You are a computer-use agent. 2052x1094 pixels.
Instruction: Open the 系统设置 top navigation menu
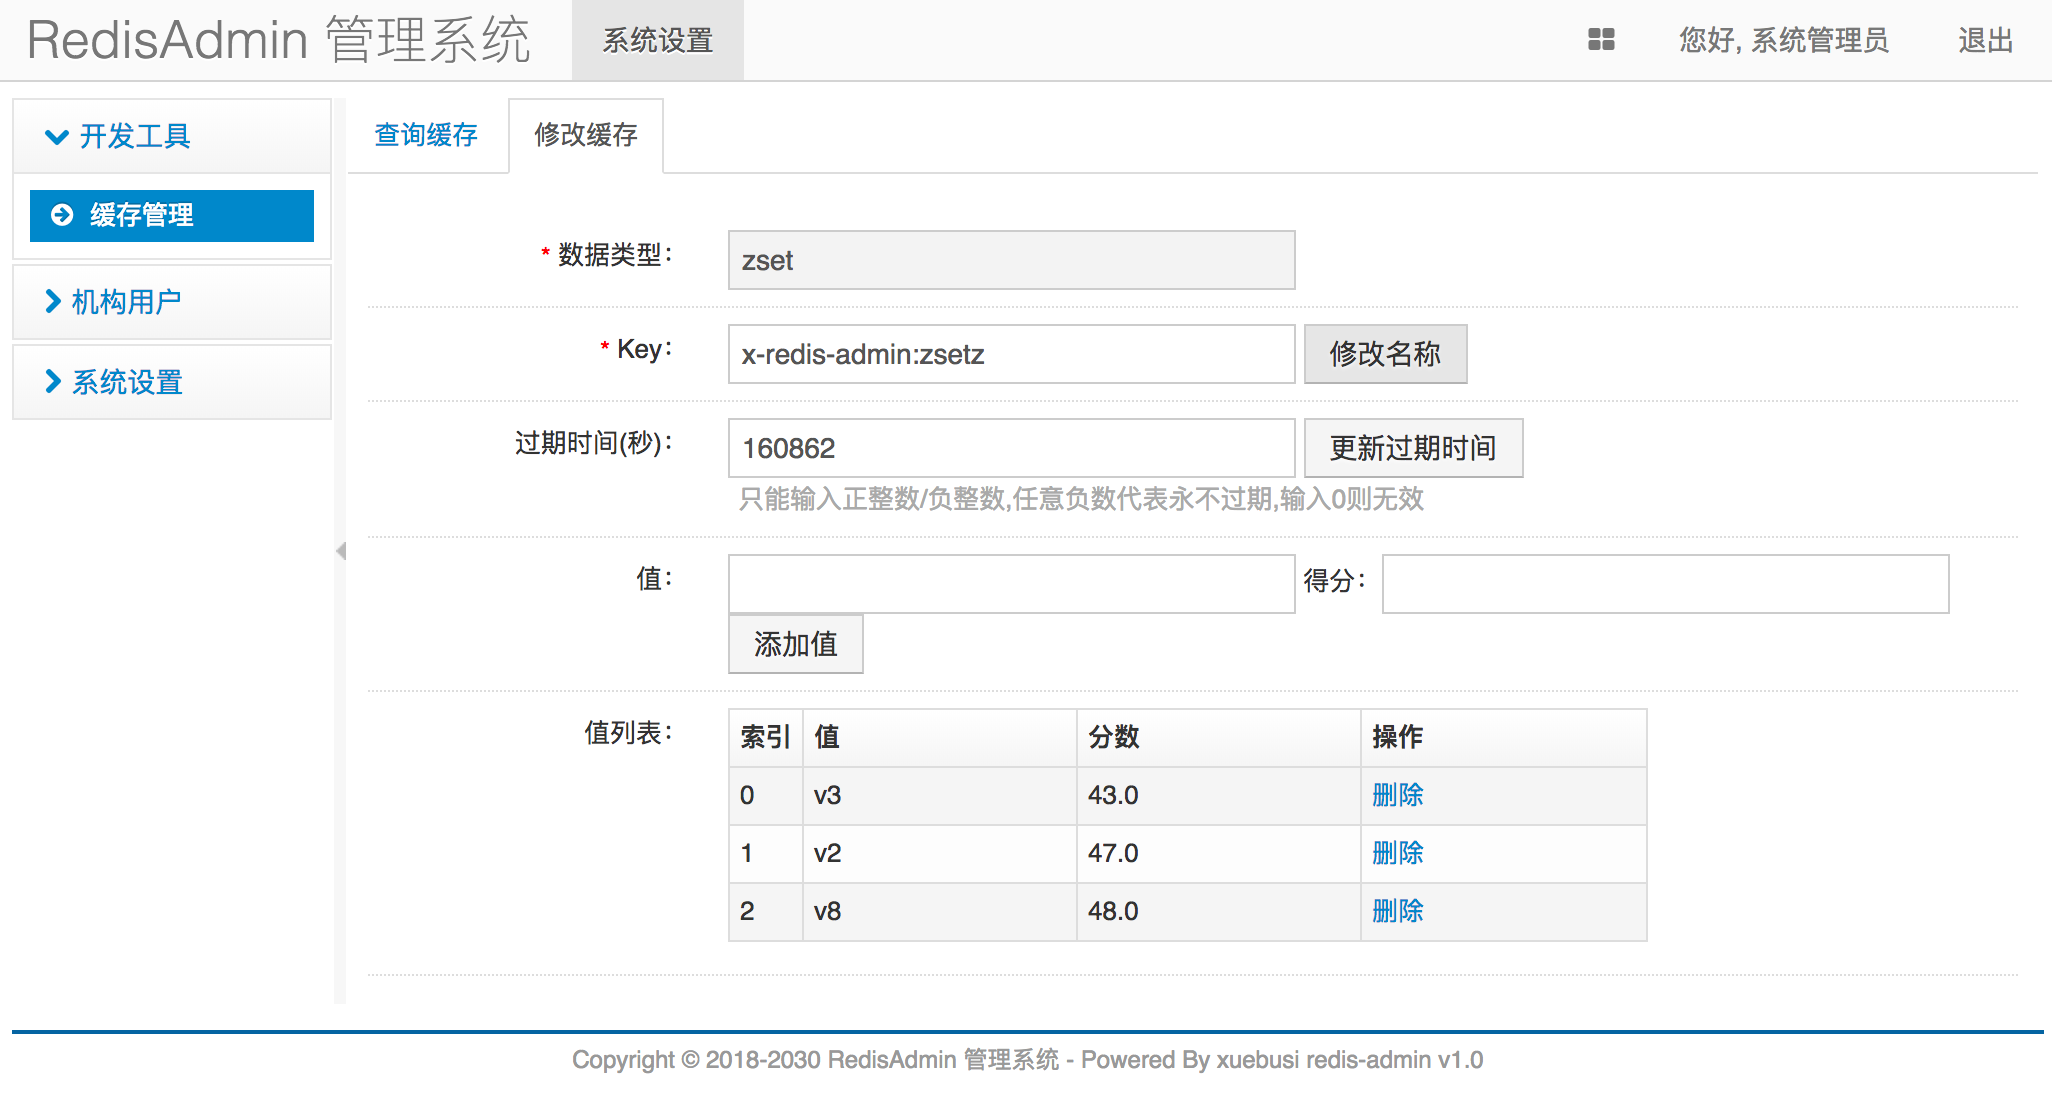click(657, 41)
